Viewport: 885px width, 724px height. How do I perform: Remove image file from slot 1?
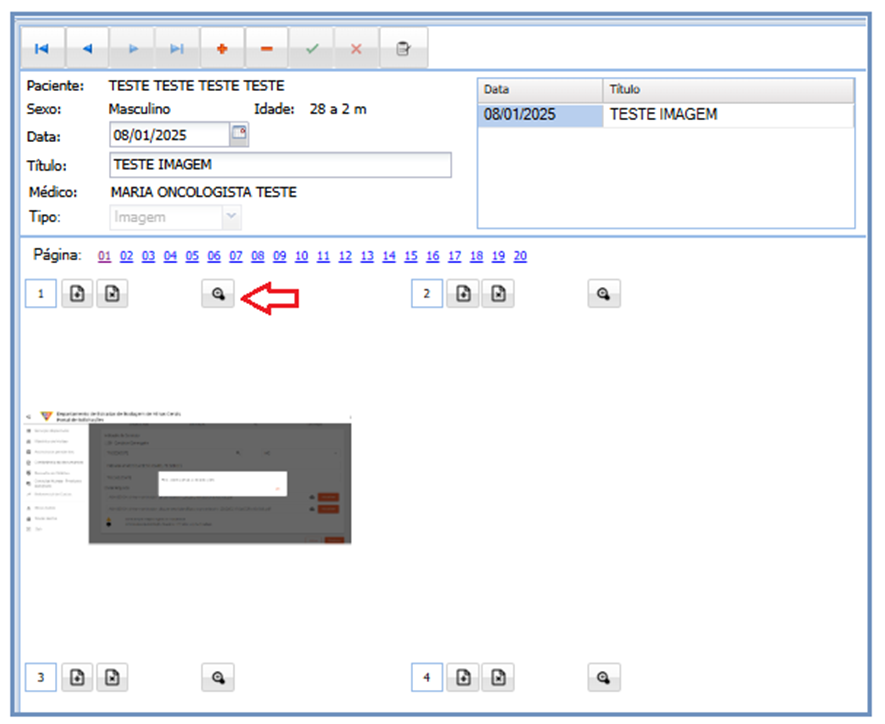pyautogui.click(x=112, y=293)
